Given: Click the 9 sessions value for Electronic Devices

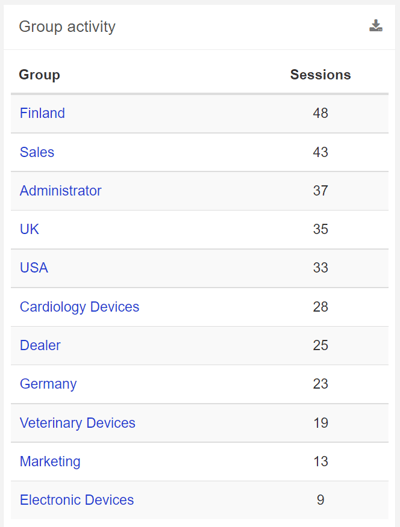Looking at the screenshot, I should [320, 500].
